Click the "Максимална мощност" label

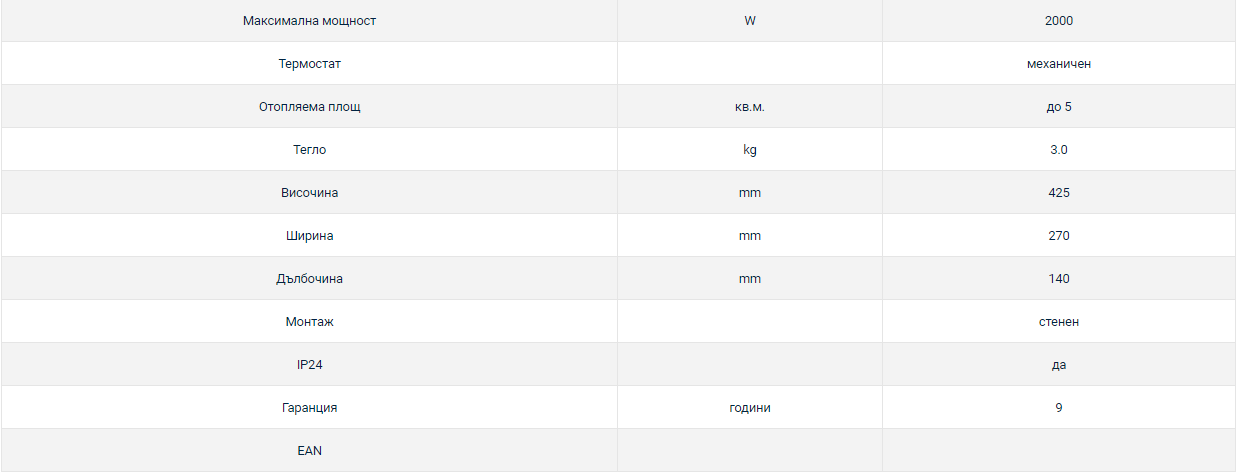click(x=309, y=21)
